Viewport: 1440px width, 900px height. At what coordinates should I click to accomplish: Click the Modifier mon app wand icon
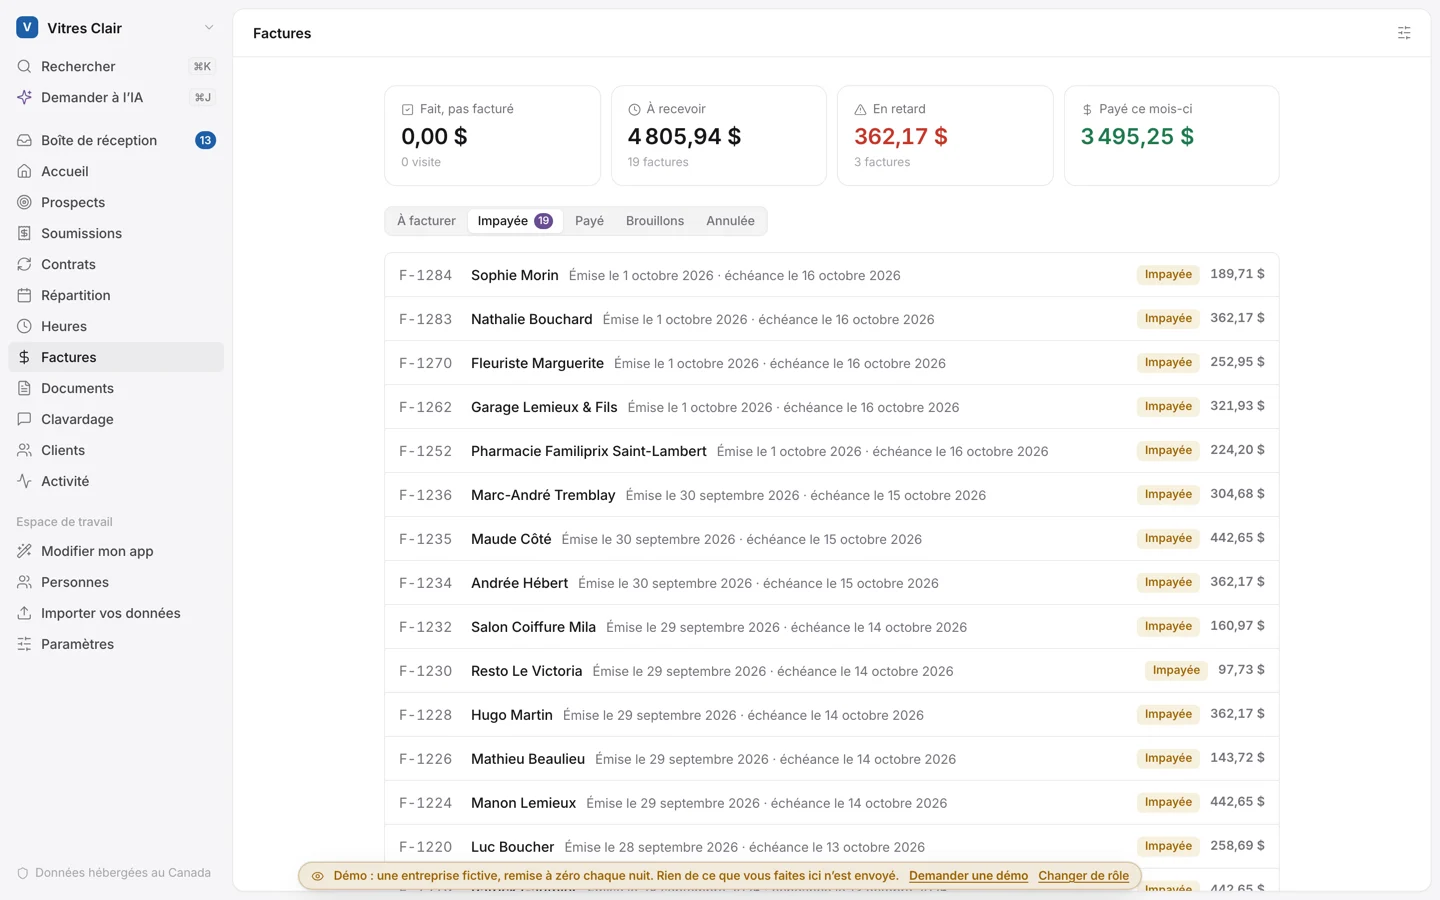[24, 551]
